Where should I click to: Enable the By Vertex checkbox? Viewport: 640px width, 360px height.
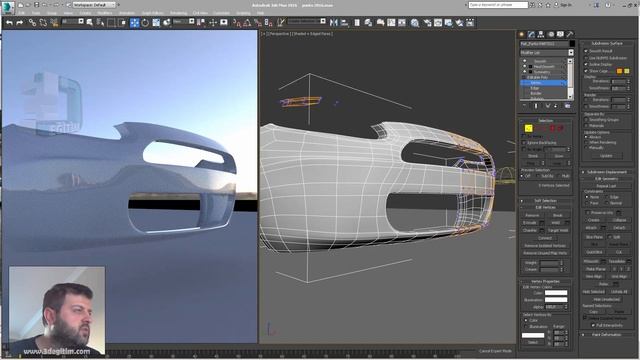(524, 136)
